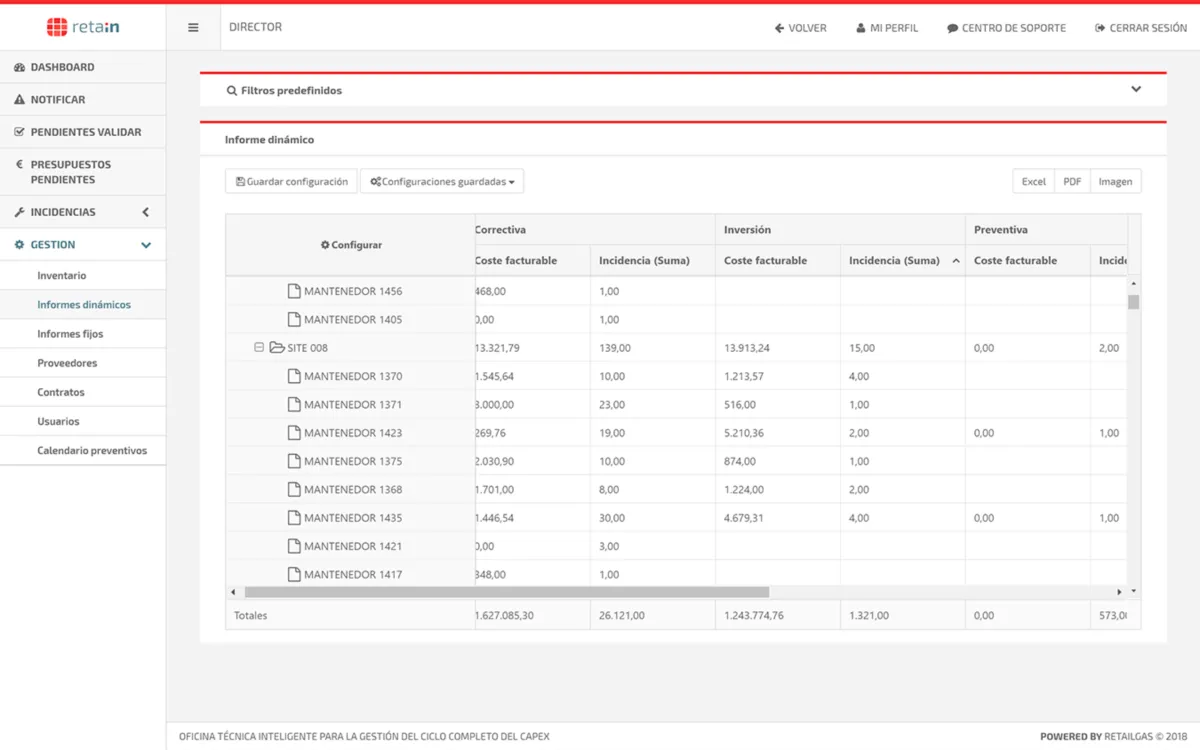1200x750 pixels.
Task: Click MANTENEDOR 1368 row label
Action: 353,489
